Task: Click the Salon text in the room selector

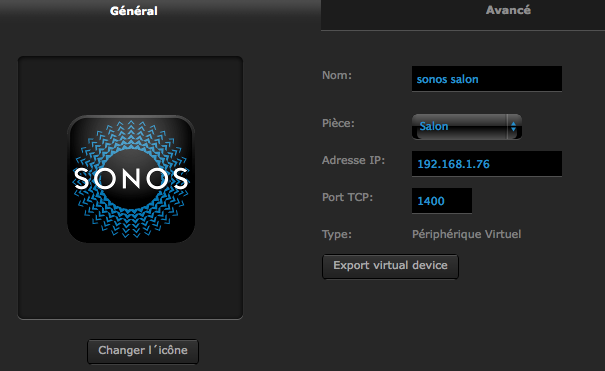Action: pos(434,126)
